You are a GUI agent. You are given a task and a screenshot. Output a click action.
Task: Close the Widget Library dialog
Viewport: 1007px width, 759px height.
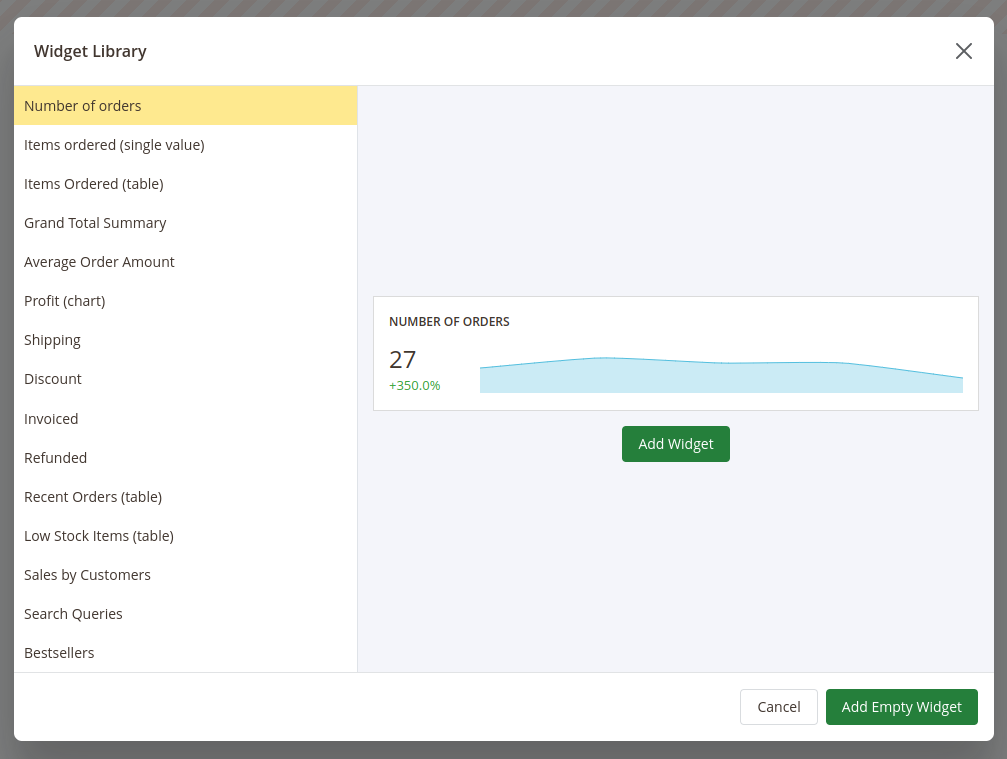coord(963,51)
